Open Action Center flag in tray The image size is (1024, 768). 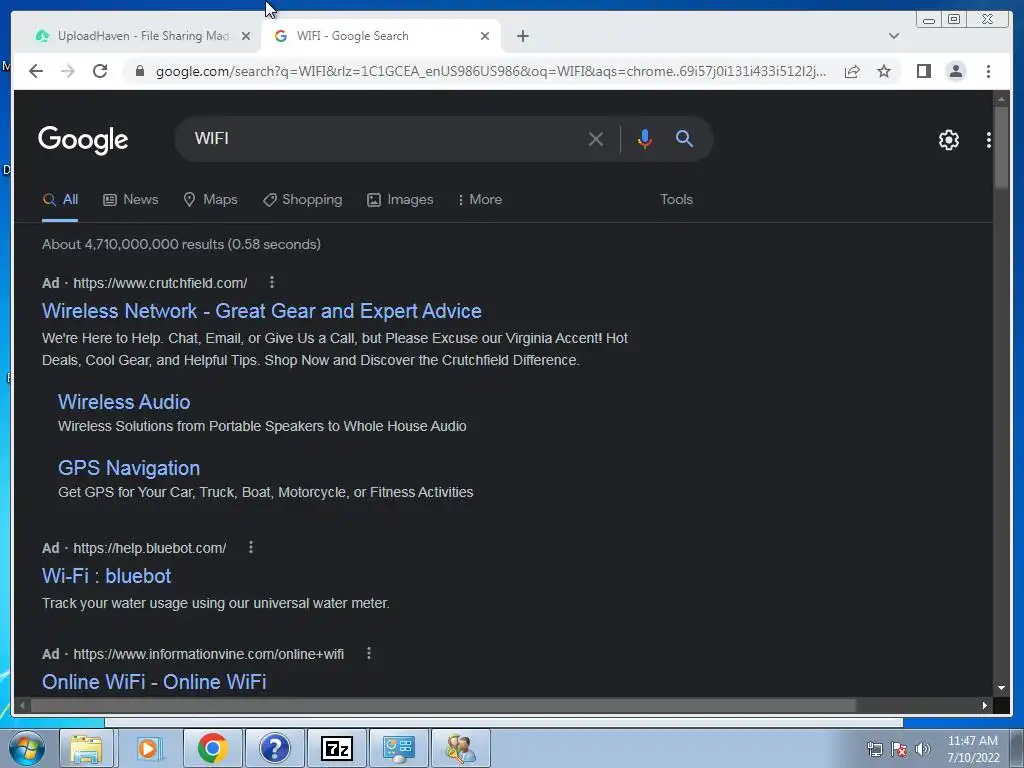[899, 749]
